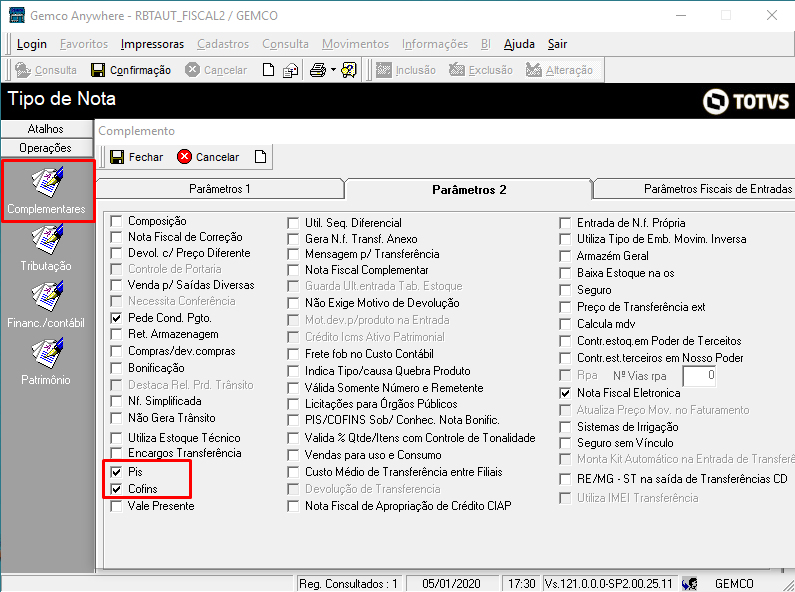
Task: Click the document properties icon next to new page
Action: point(291,70)
